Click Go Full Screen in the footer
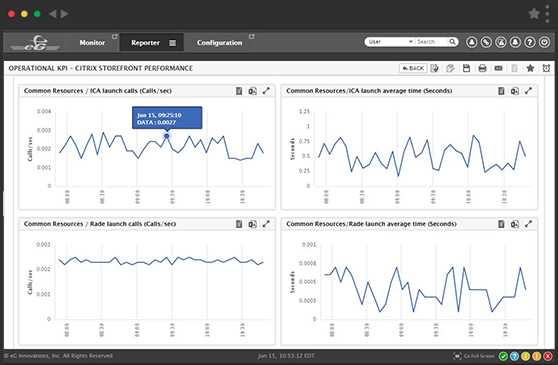558x365 pixels. pyautogui.click(x=474, y=356)
